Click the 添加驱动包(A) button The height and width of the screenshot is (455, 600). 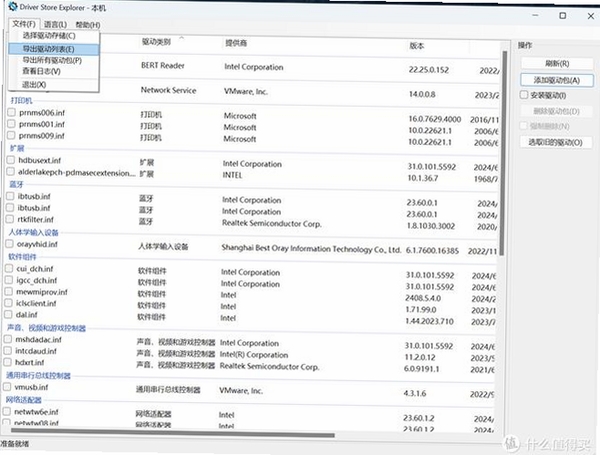point(557,80)
